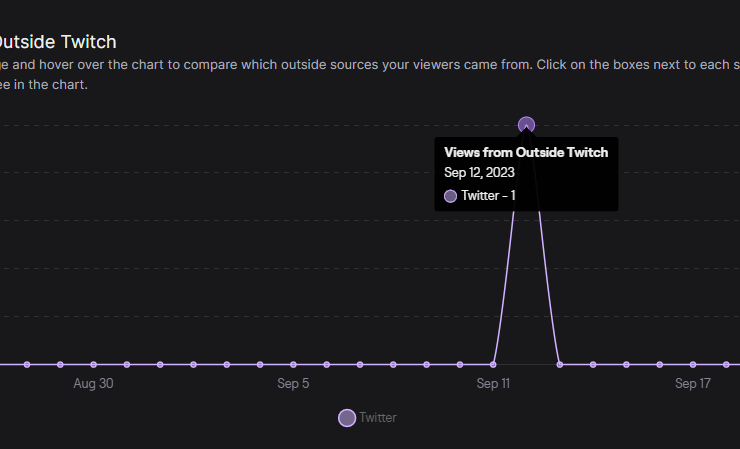Select the Sep 12 peak data point

point(526,125)
